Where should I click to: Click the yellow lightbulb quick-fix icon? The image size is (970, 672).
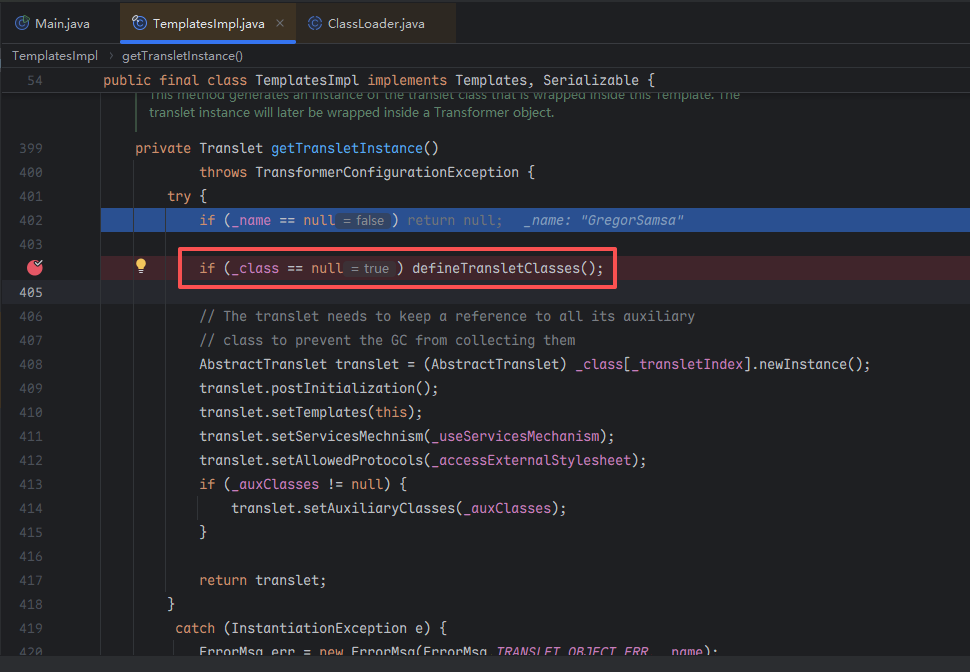pyautogui.click(x=141, y=267)
